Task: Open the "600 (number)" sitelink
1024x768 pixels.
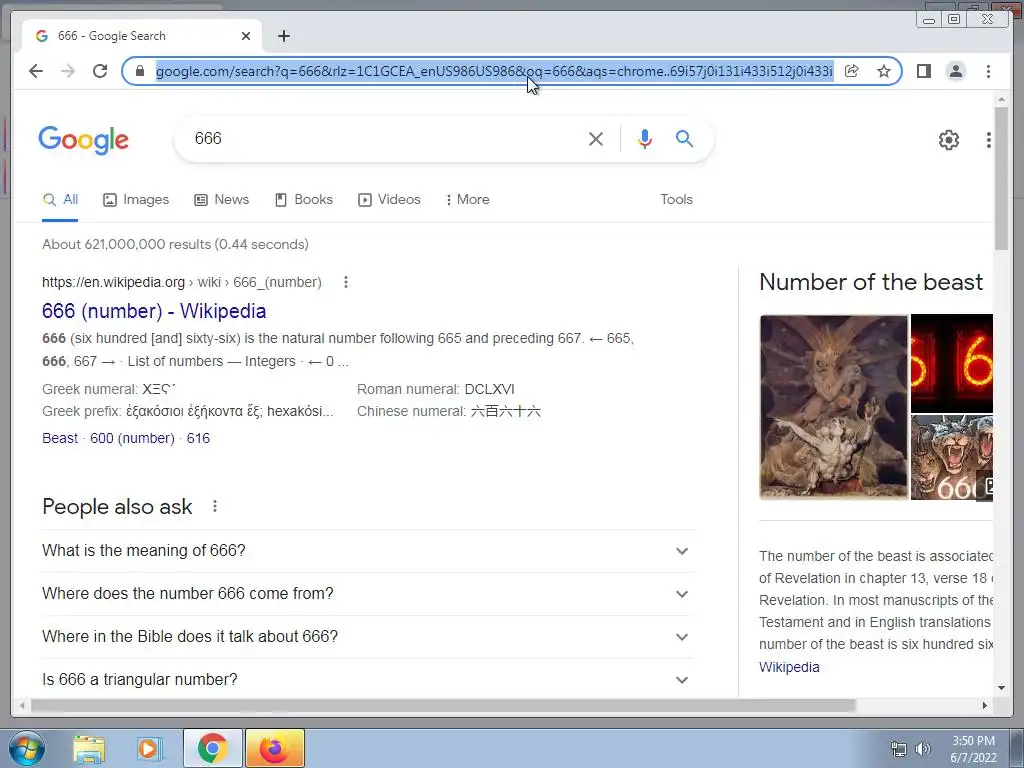Action: click(x=132, y=438)
